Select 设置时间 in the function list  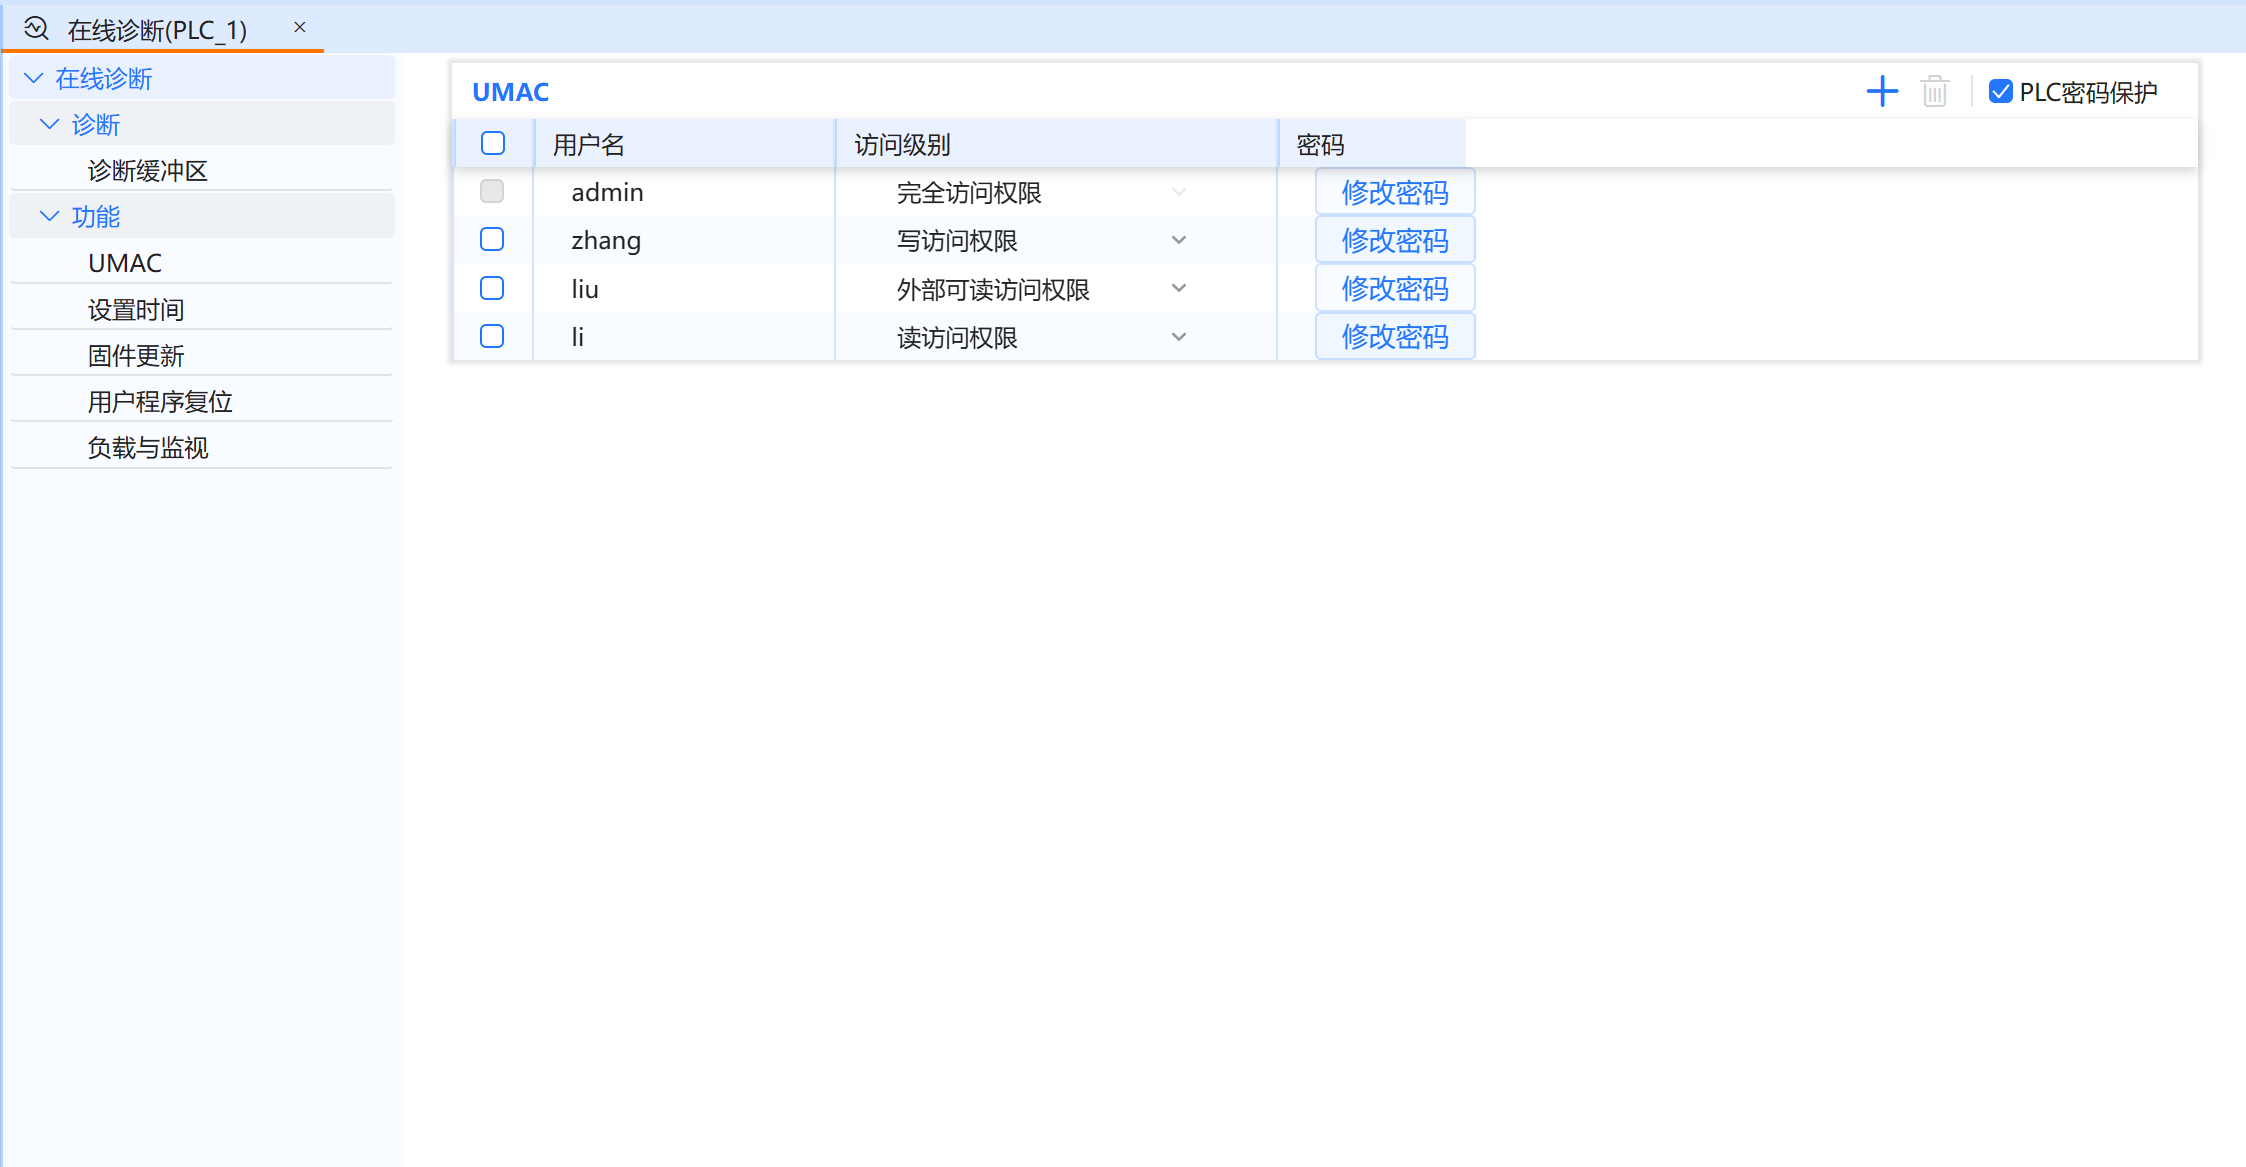pyautogui.click(x=136, y=310)
